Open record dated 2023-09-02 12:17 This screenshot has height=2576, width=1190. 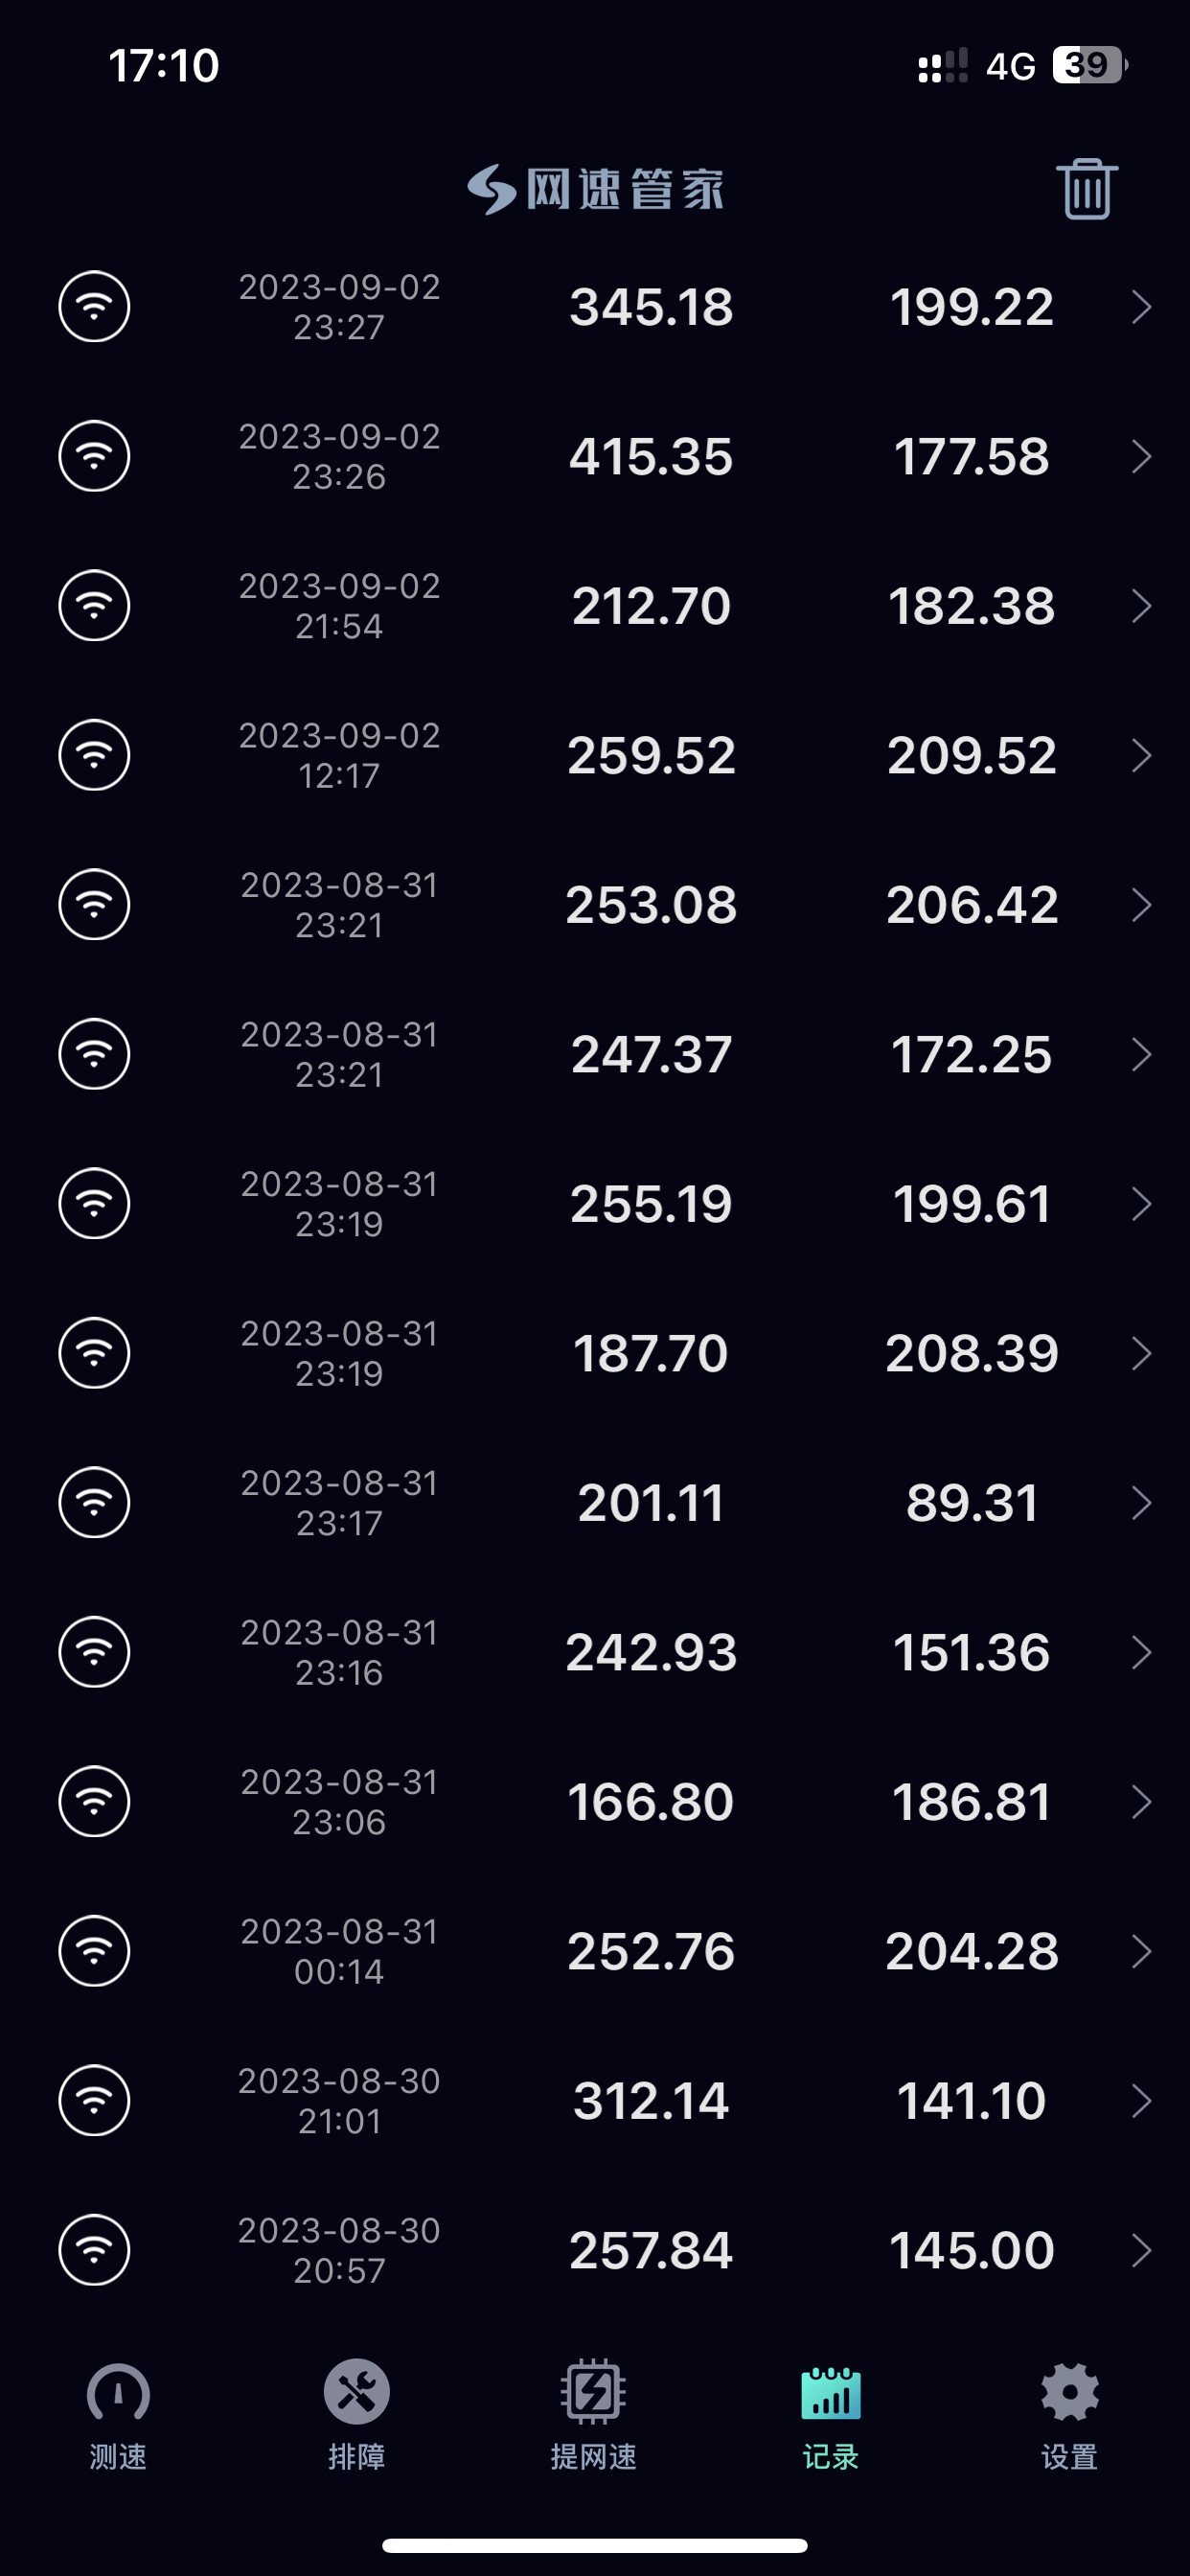[x=339, y=755]
